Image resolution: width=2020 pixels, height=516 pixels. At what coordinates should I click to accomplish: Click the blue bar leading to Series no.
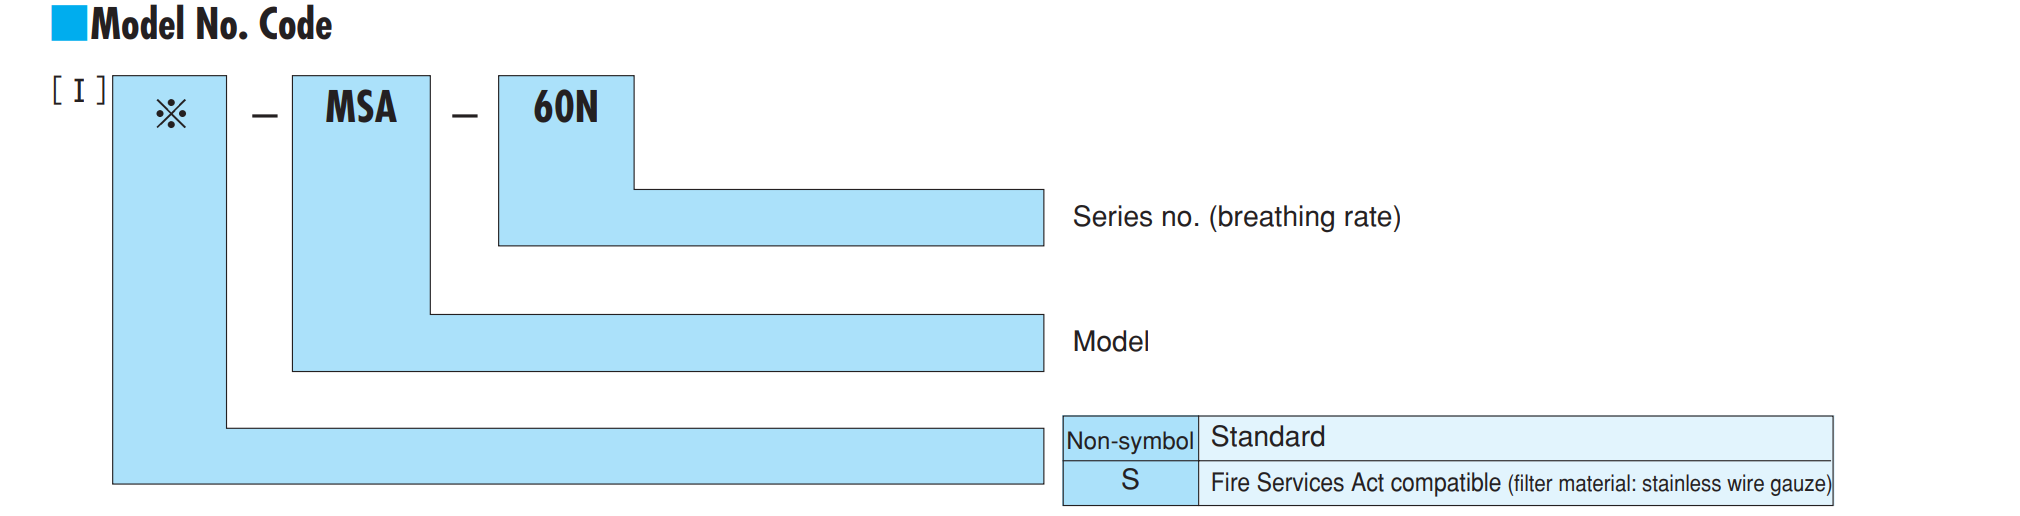(771, 217)
